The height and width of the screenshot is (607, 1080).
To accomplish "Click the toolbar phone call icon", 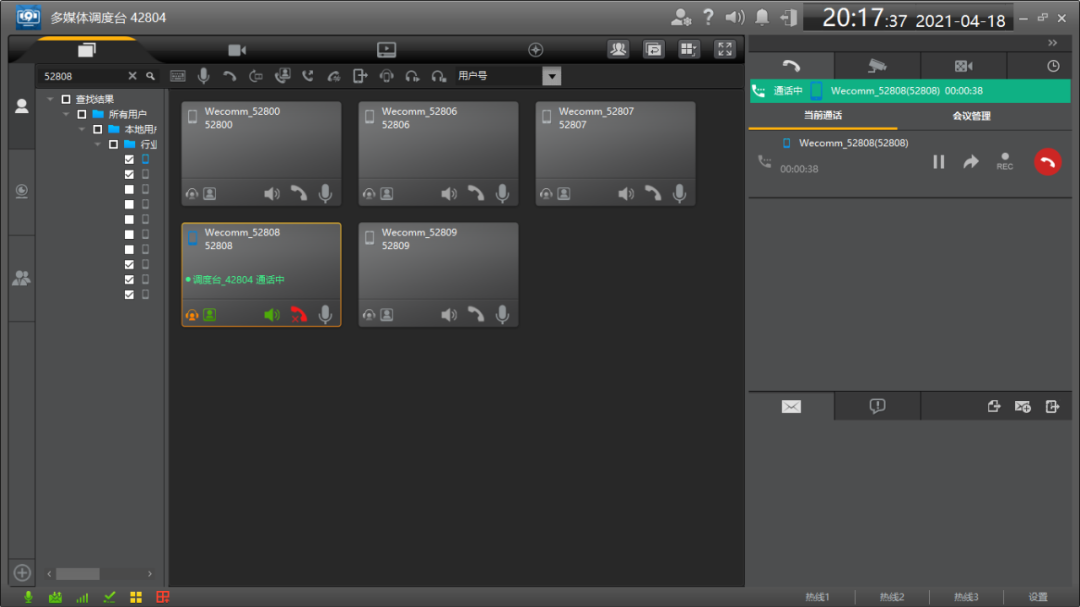I will click(x=229, y=76).
